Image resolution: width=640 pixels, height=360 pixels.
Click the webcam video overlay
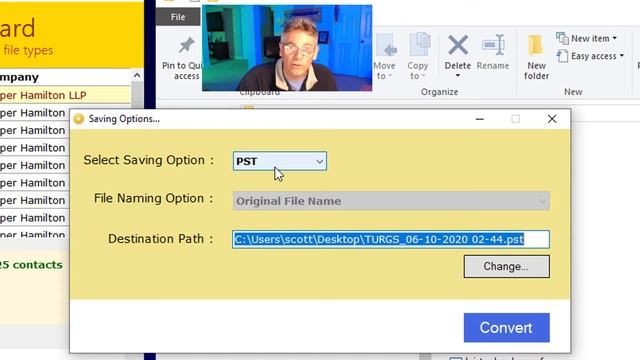pos(287,48)
